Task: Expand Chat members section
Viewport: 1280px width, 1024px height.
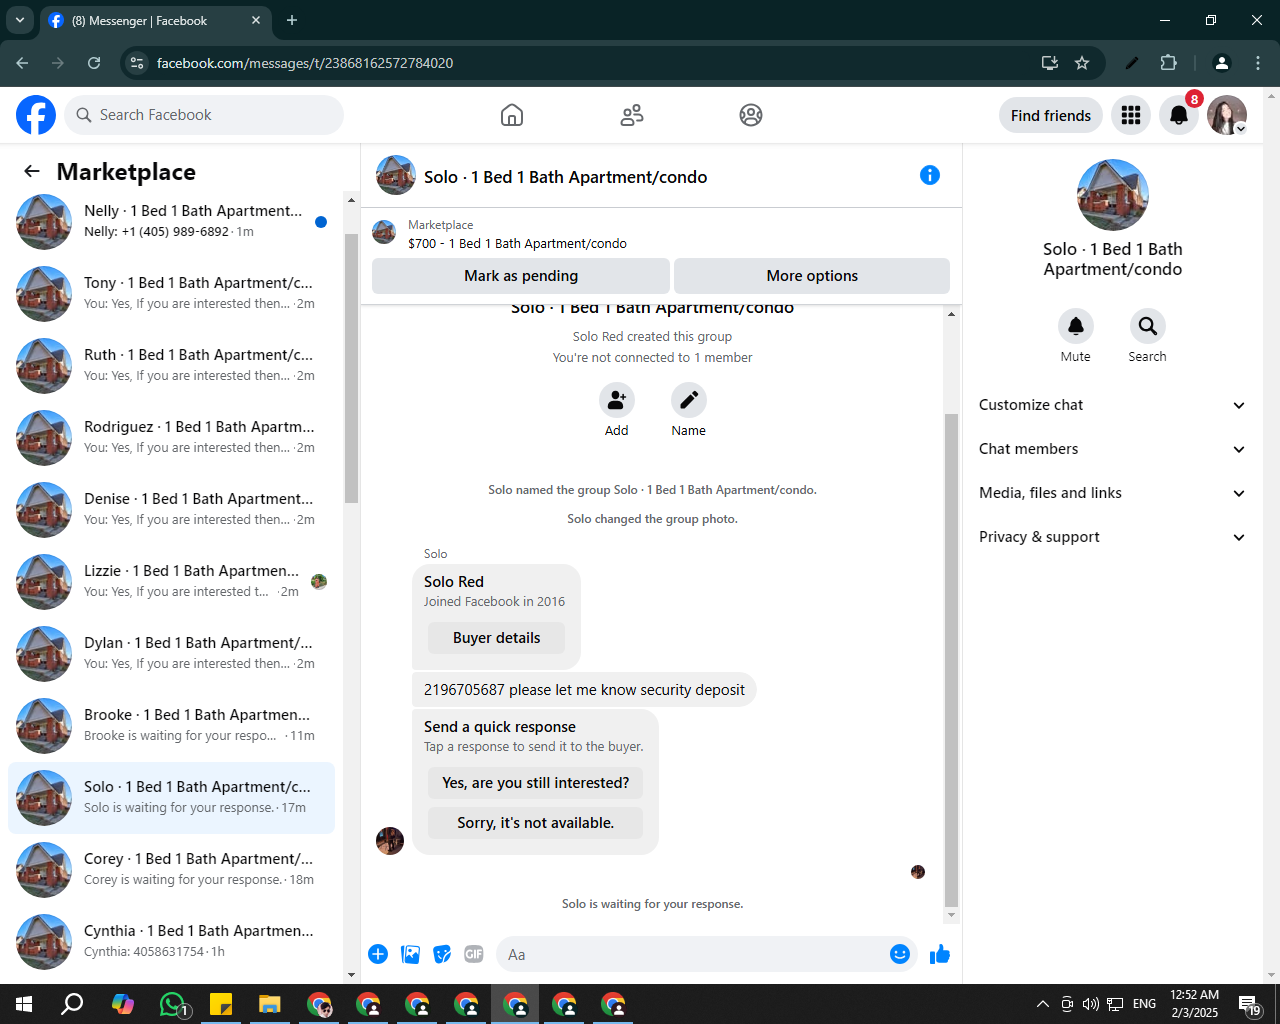Action: click(x=1112, y=449)
